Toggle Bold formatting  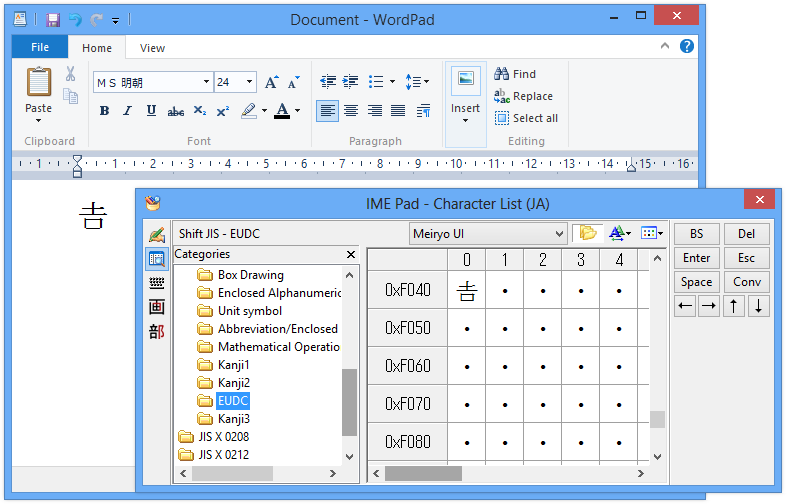pyautogui.click(x=104, y=111)
